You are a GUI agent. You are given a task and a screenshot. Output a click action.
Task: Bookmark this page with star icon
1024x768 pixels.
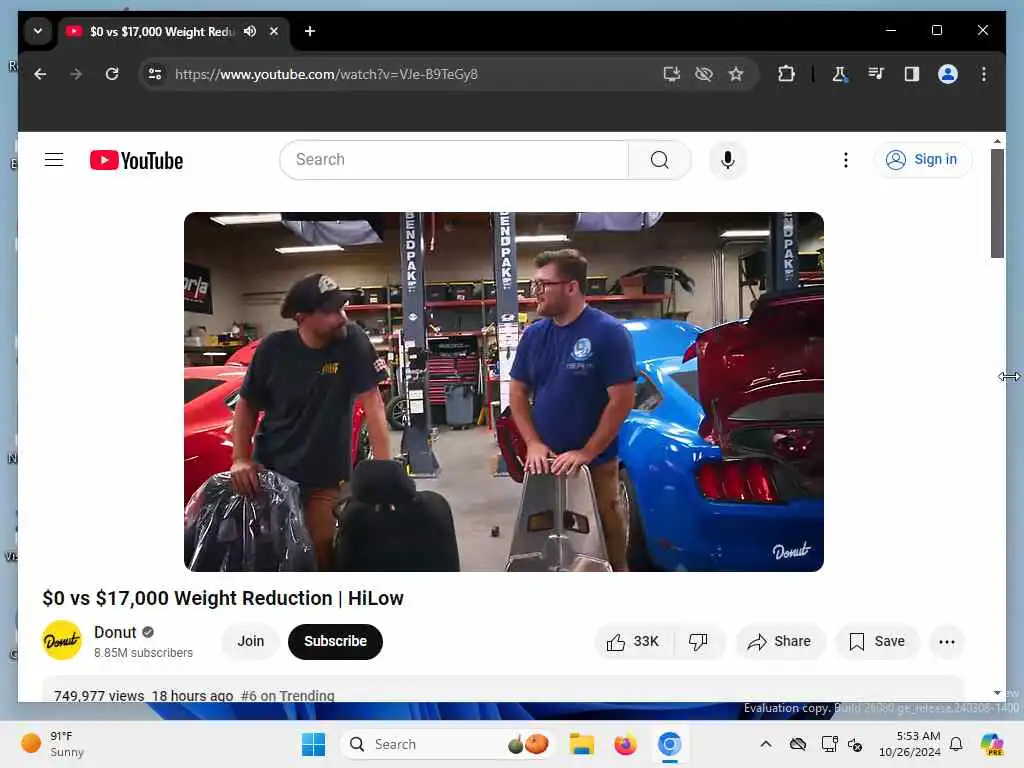click(736, 74)
